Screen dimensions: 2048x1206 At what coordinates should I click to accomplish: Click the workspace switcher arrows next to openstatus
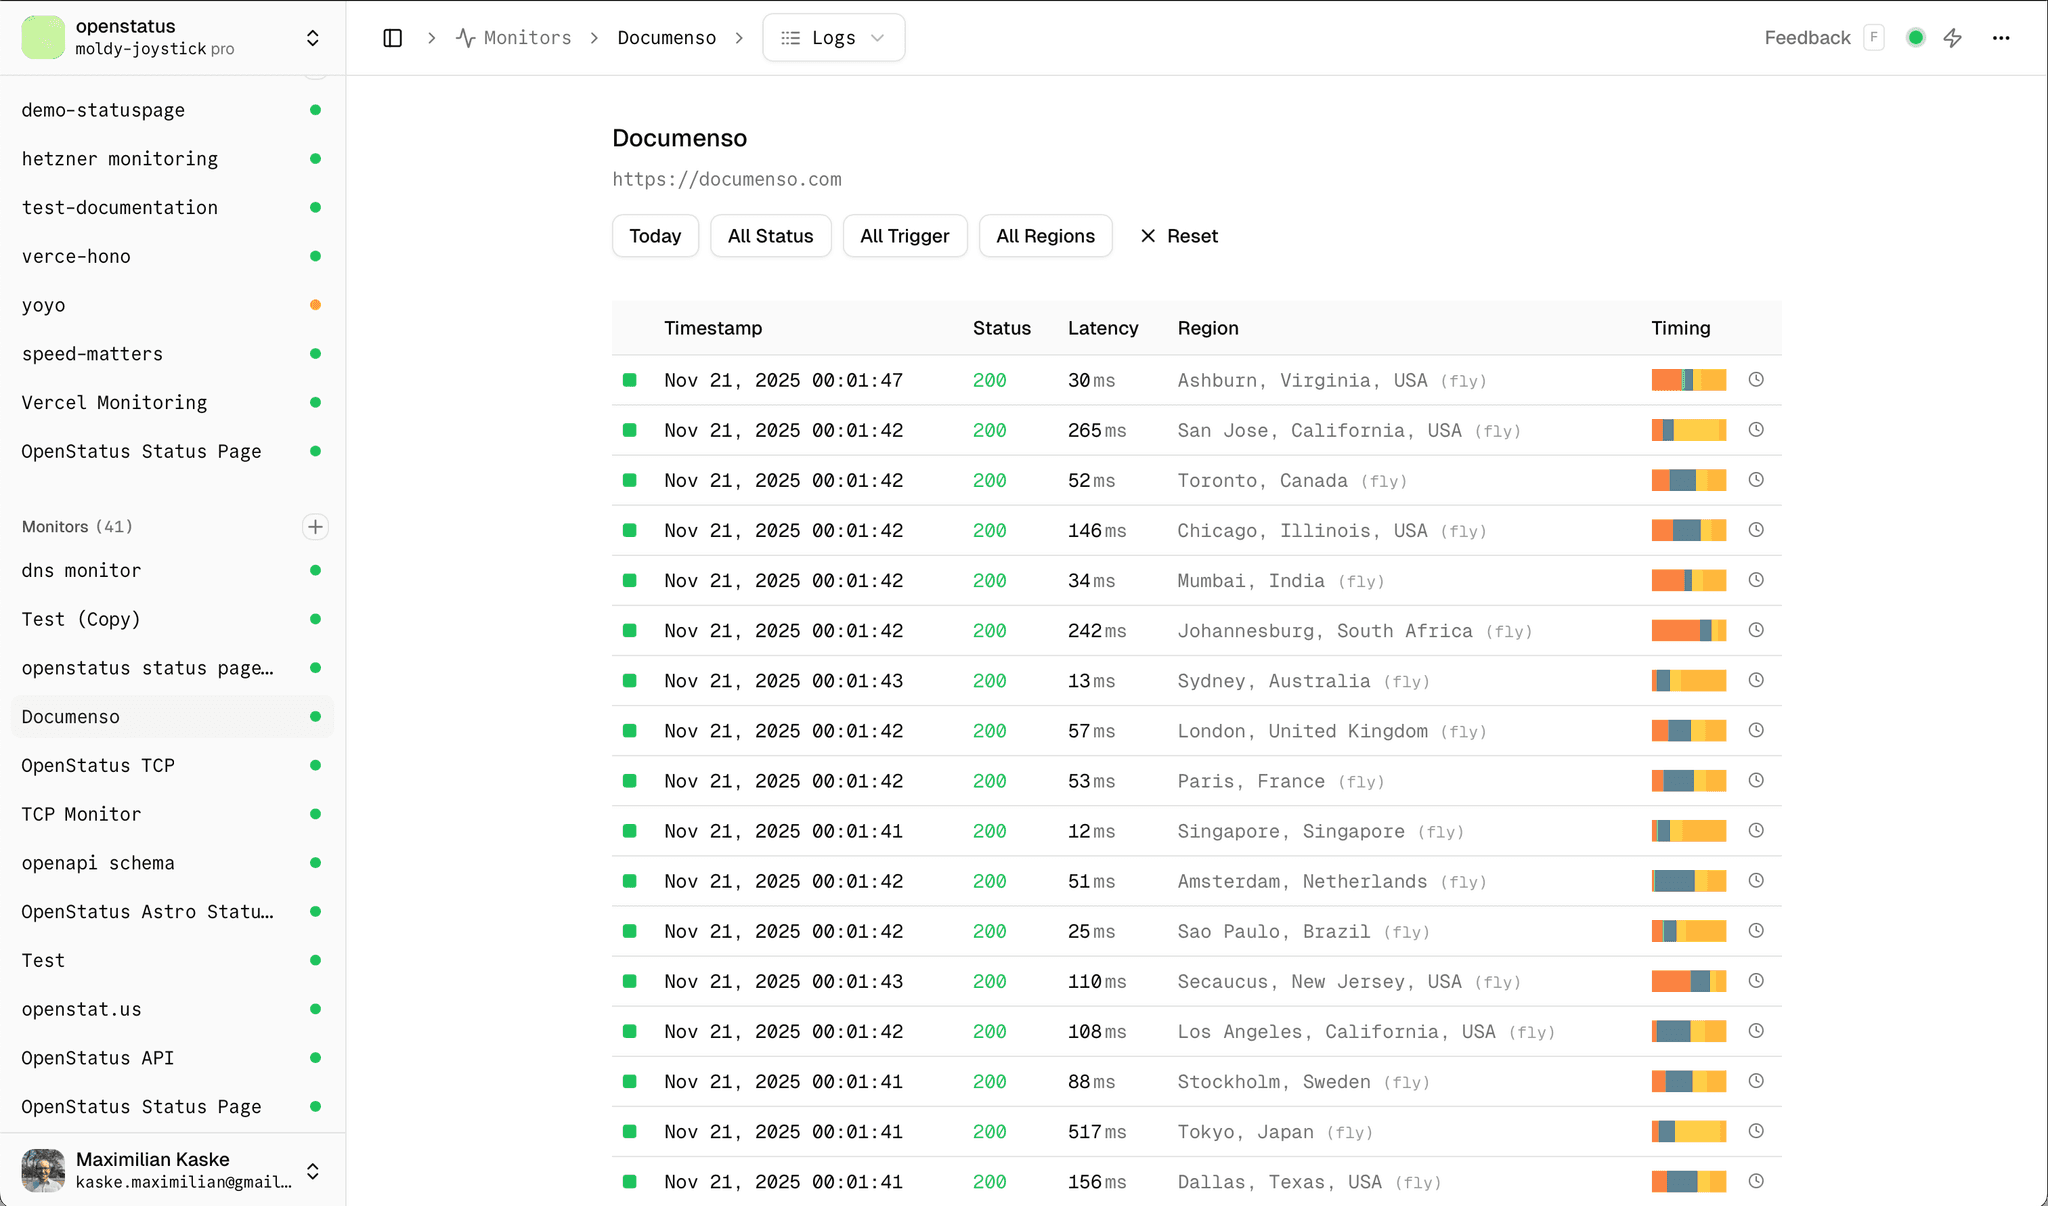[312, 36]
